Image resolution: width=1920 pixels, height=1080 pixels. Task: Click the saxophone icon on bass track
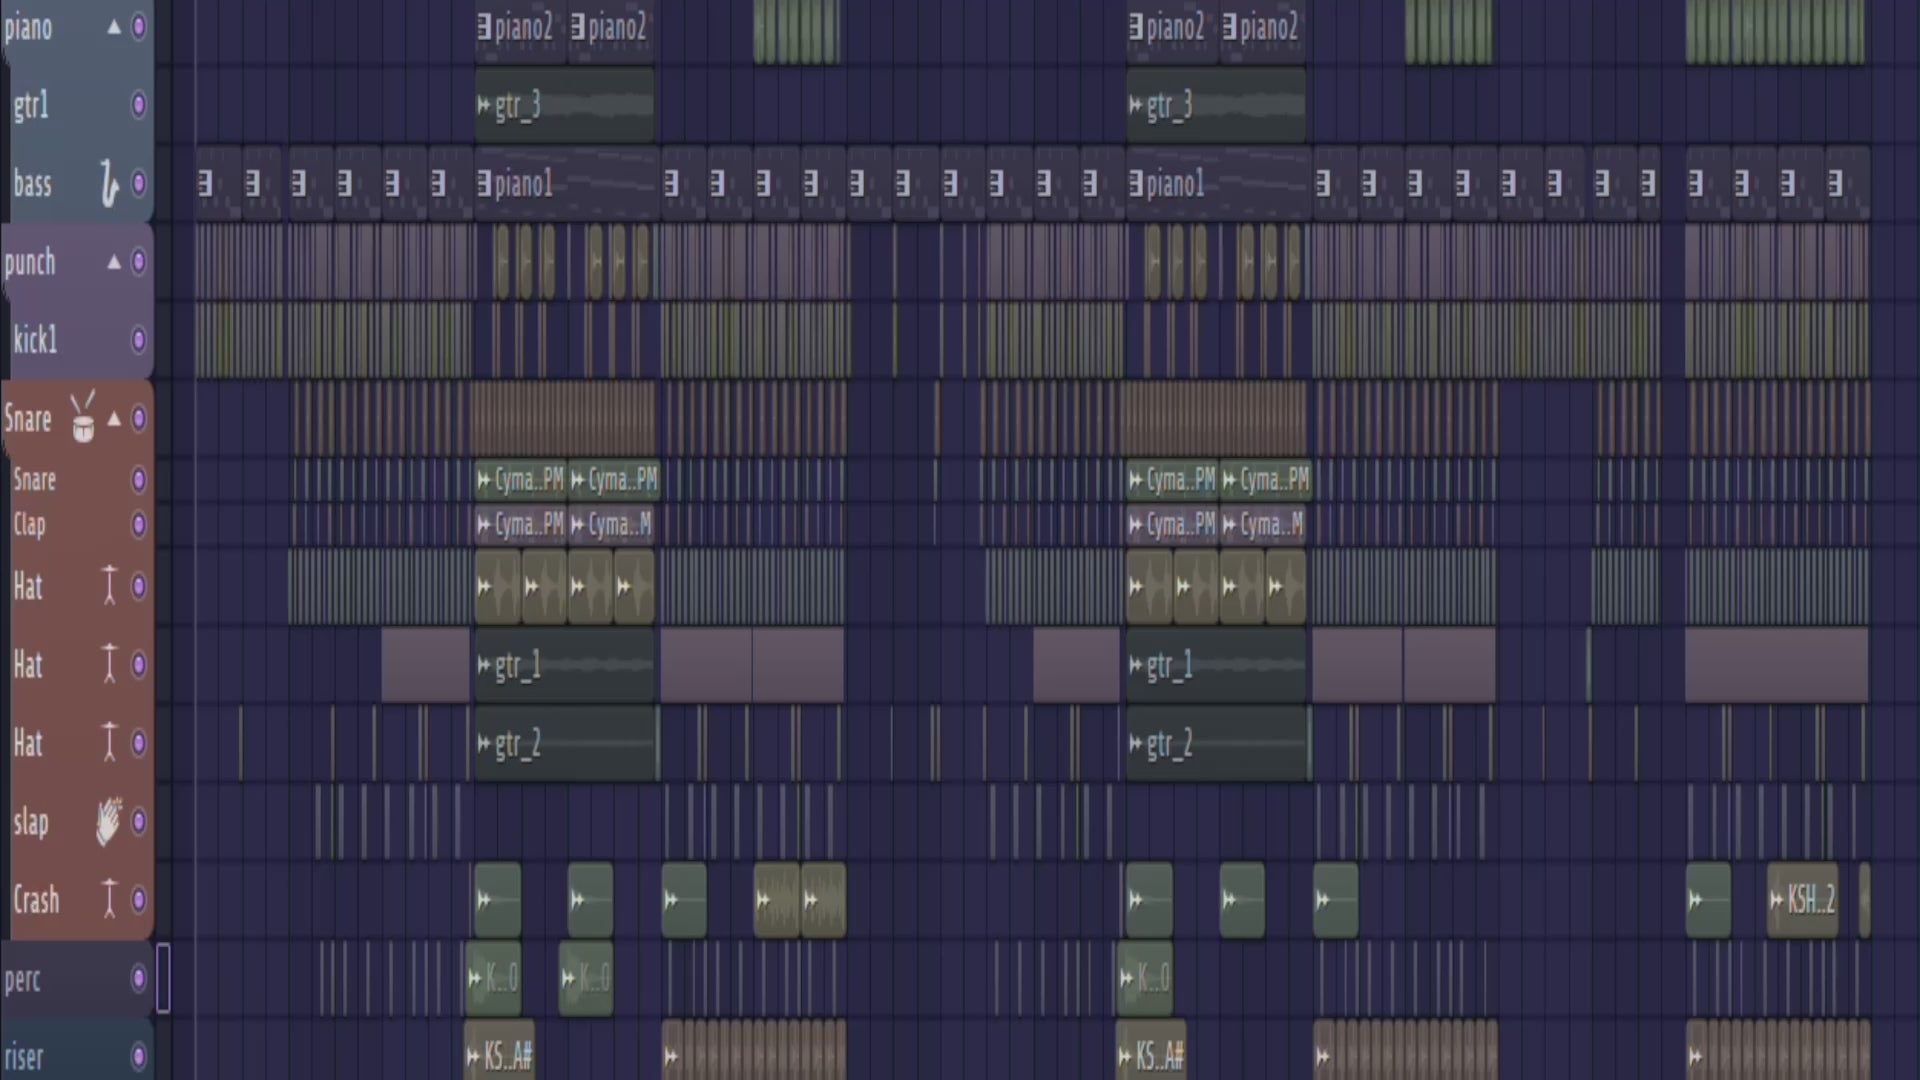109,184
